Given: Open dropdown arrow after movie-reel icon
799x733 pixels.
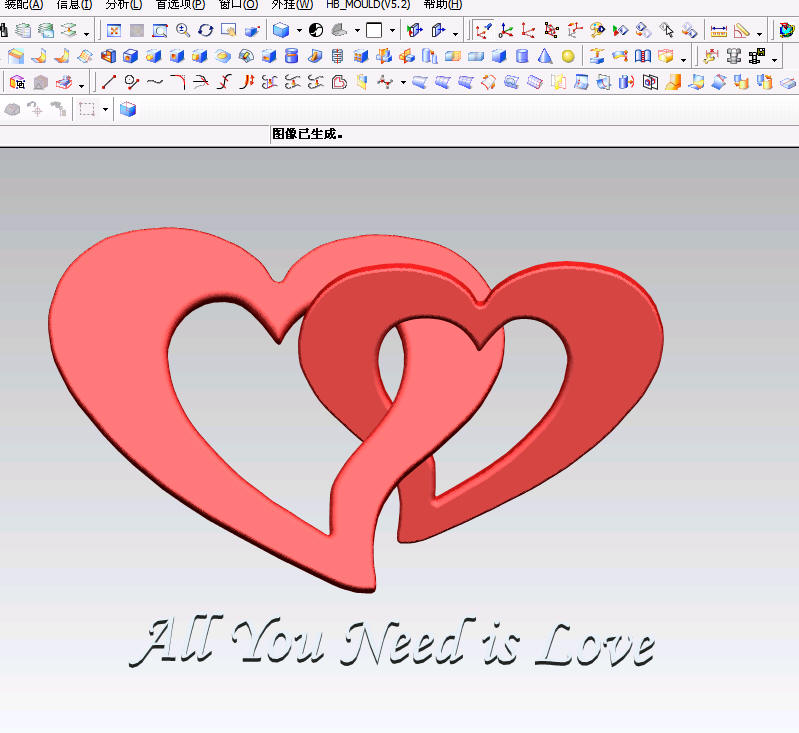Looking at the screenshot, I should point(775,60).
